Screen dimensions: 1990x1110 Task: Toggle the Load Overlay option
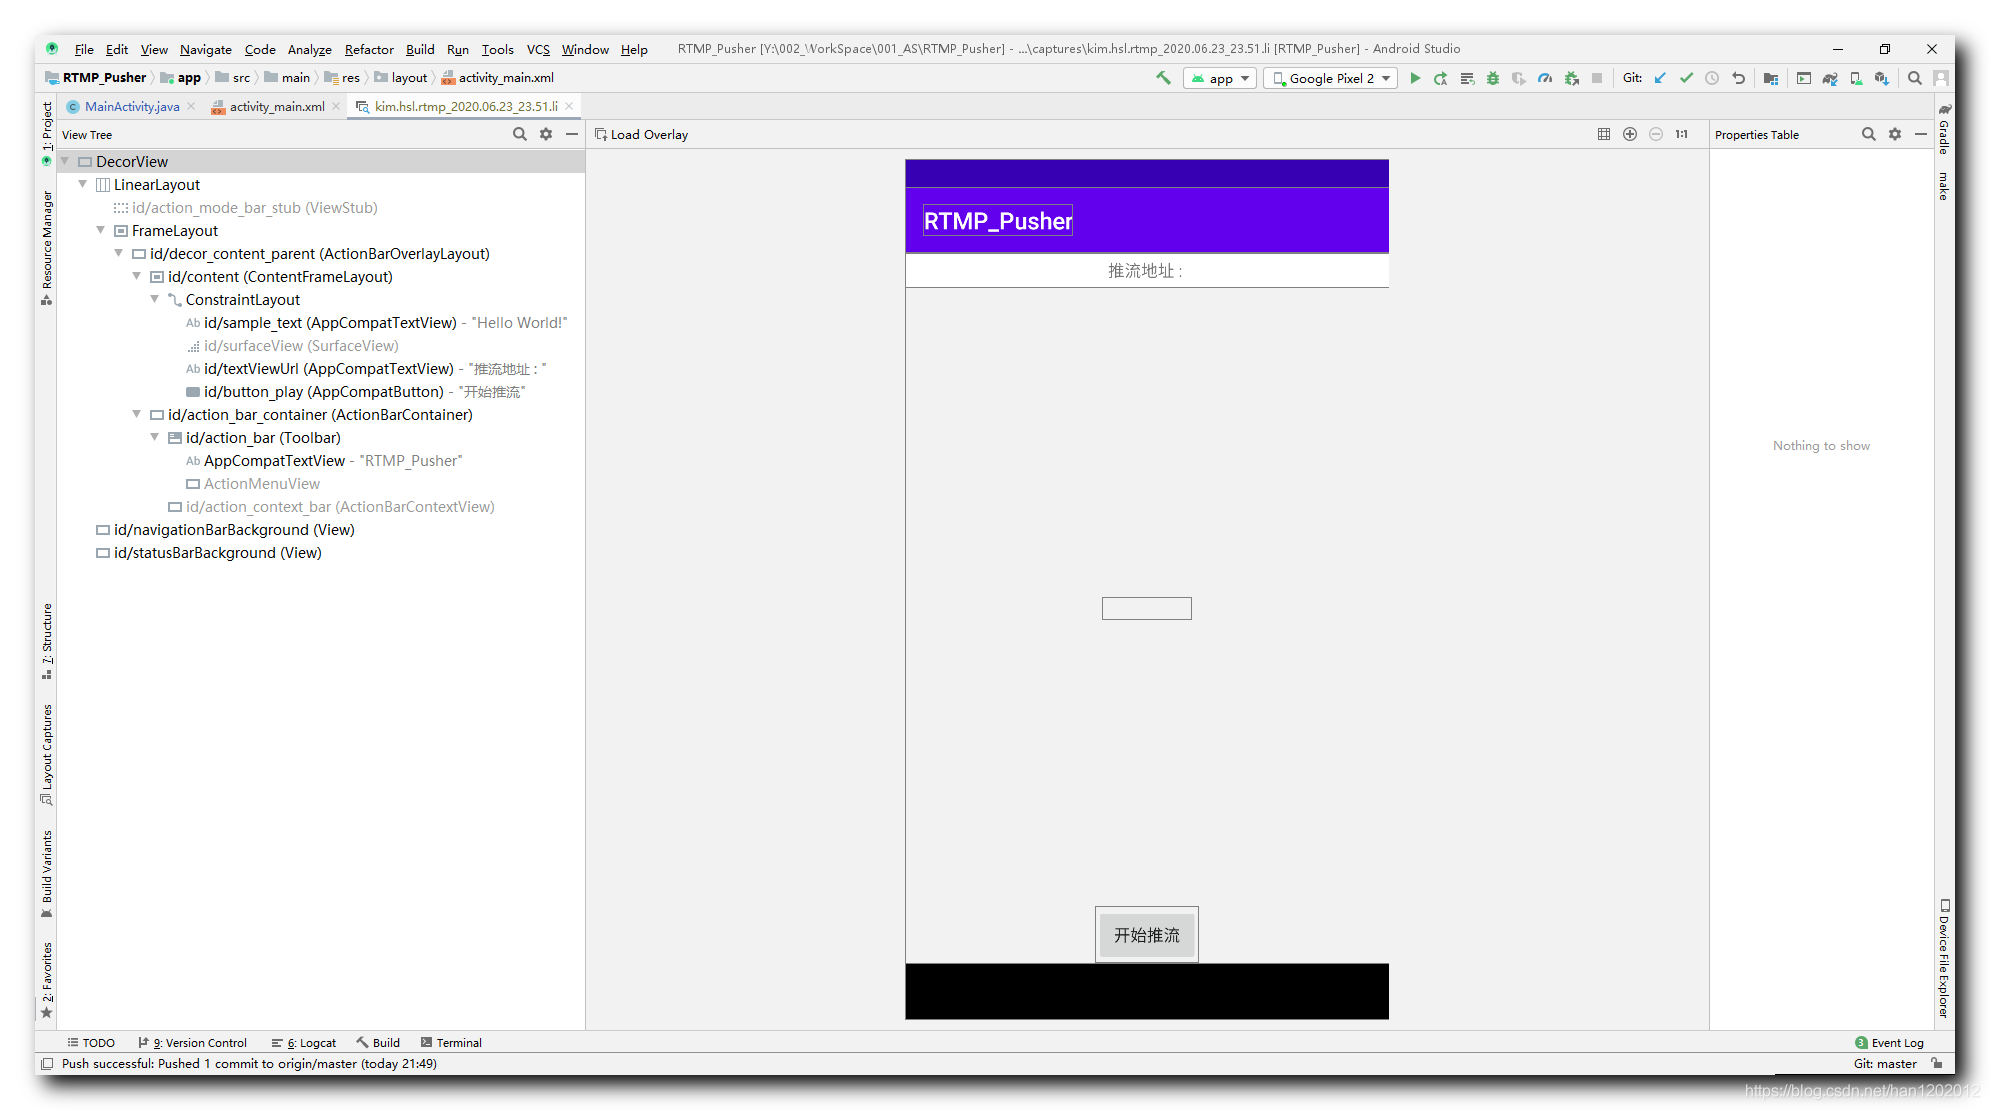642,134
